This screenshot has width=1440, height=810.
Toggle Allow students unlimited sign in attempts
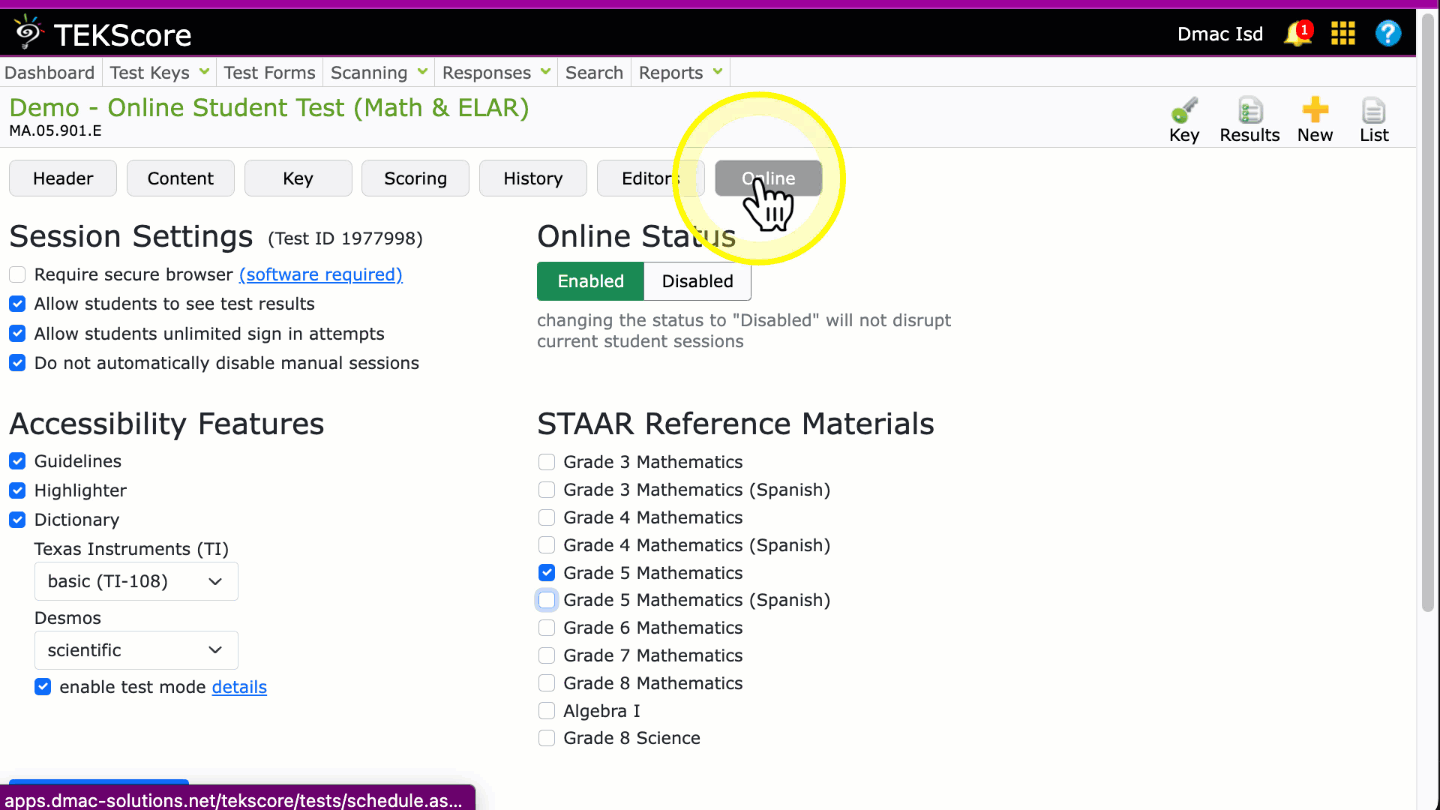coord(17,334)
